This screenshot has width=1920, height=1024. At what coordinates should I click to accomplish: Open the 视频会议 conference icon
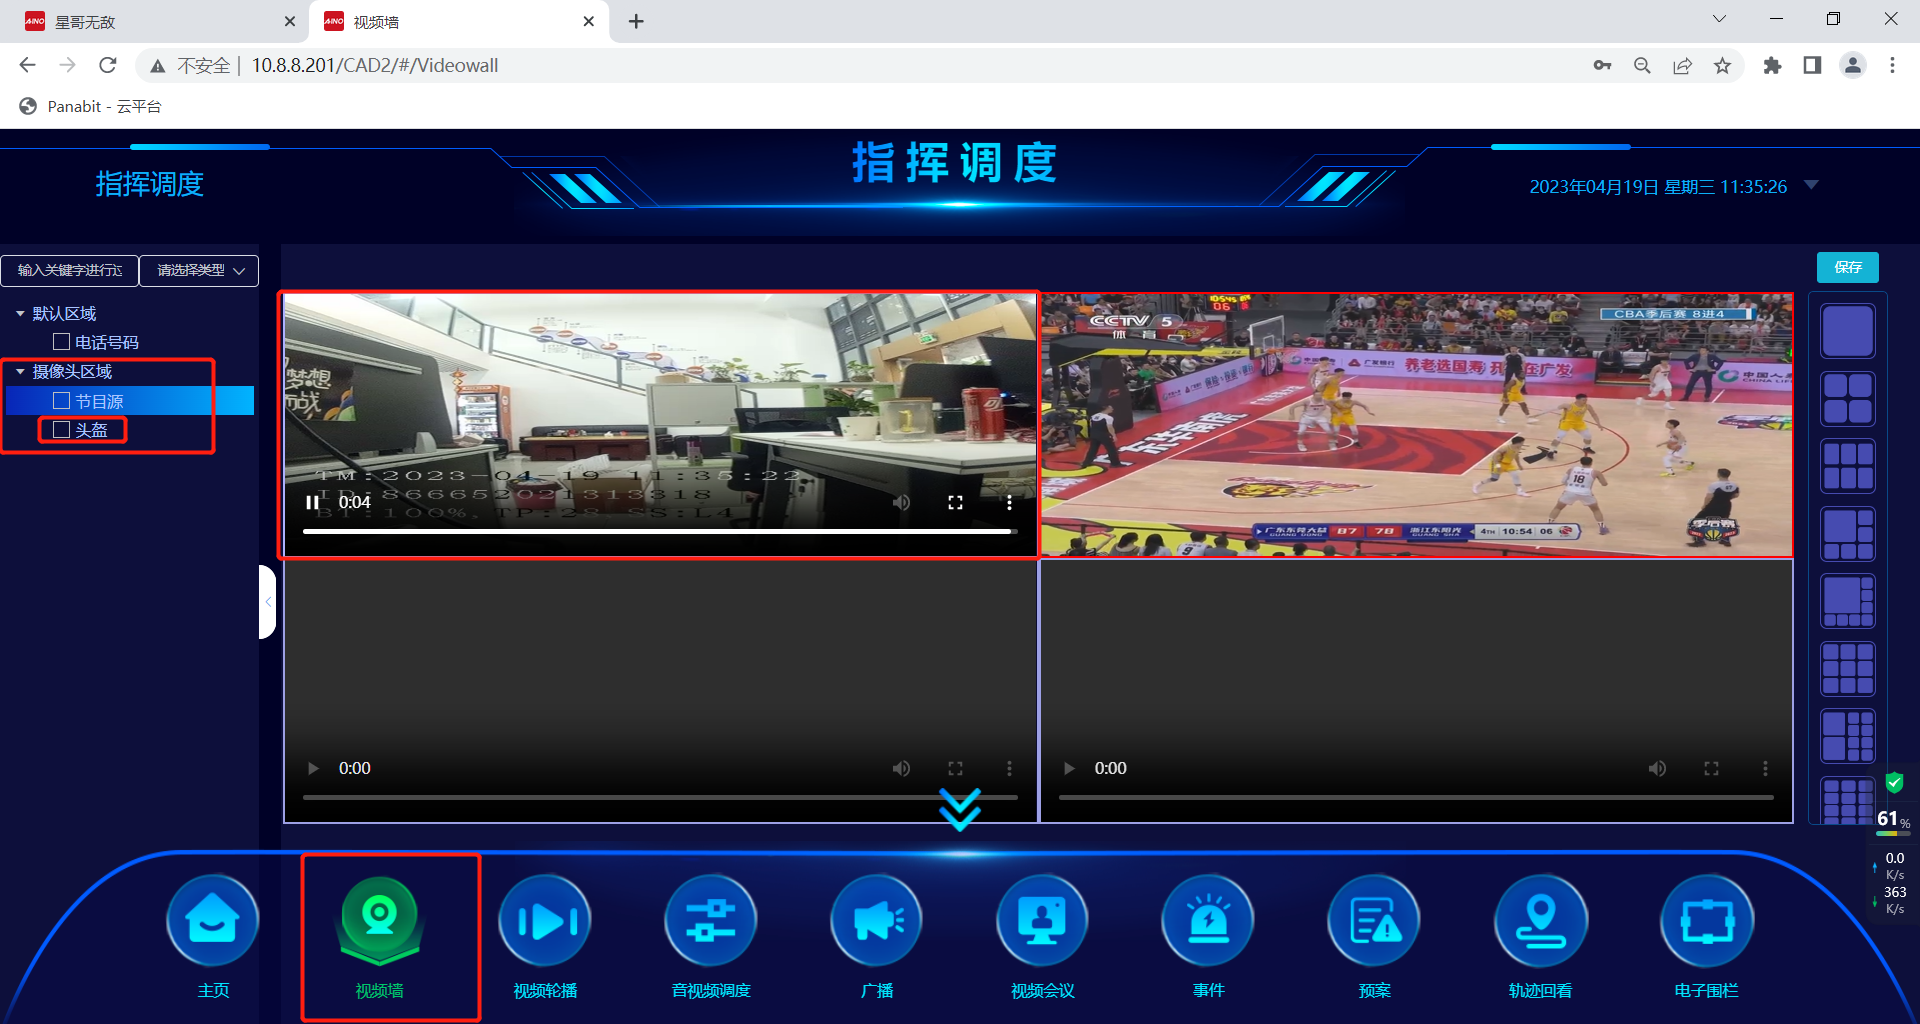[1042, 921]
